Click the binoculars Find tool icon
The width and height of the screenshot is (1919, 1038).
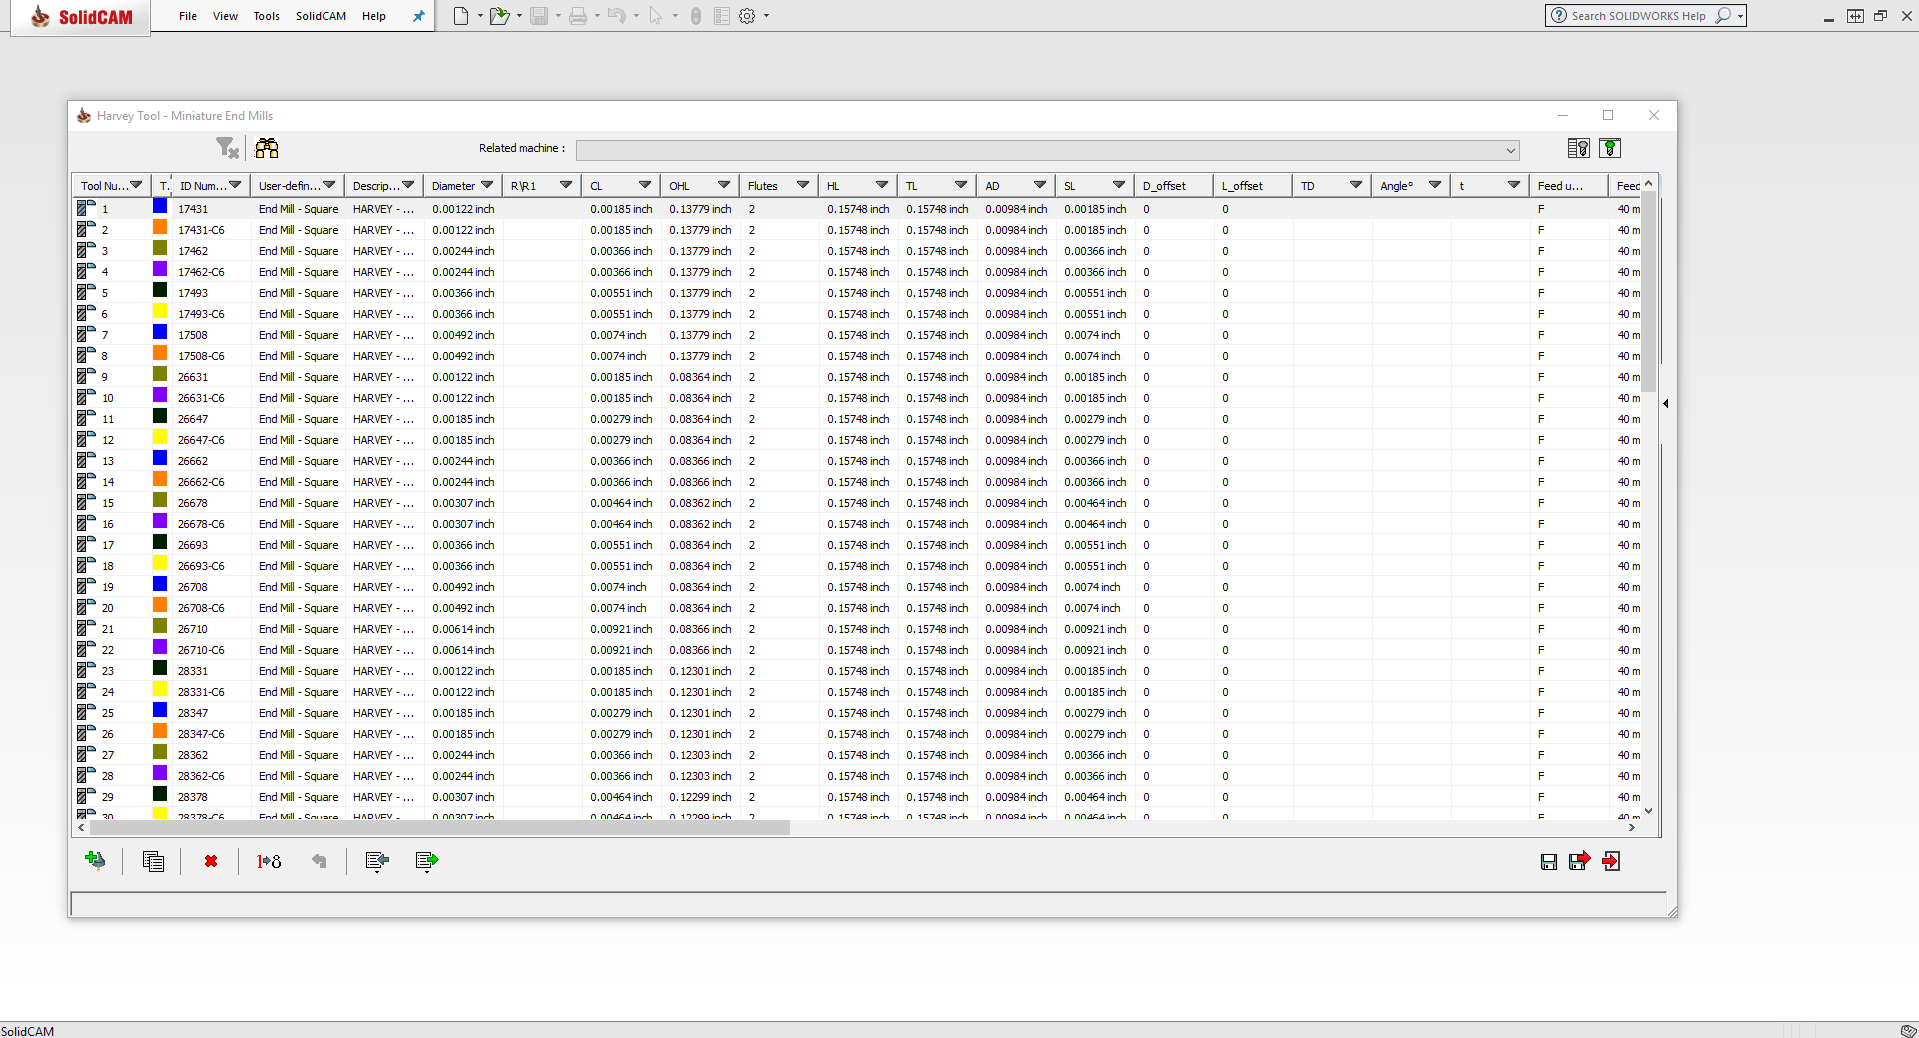pos(267,148)
